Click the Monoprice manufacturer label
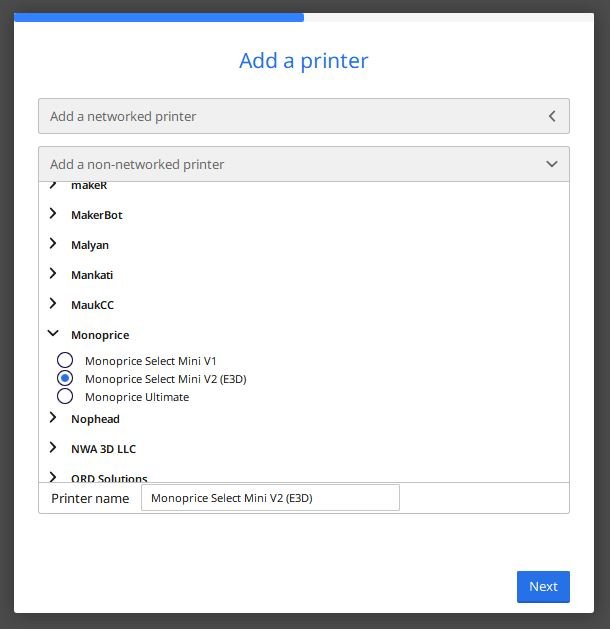610x629 pixels. coord(100,335)
